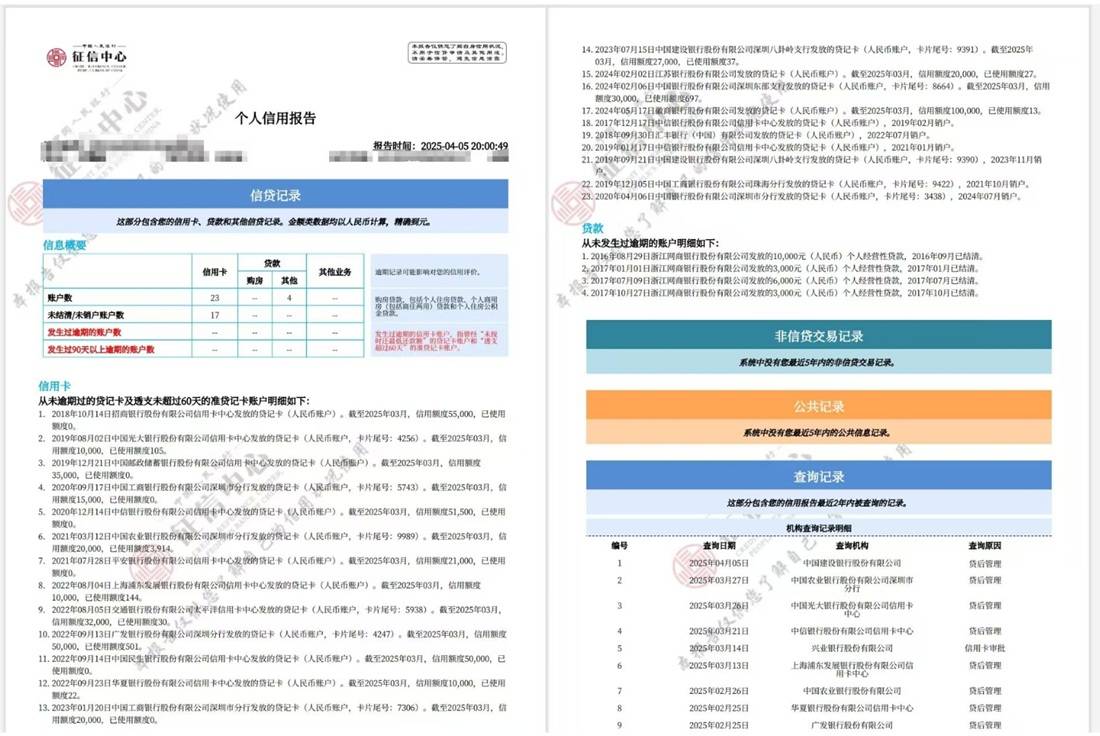
Task: Select card entry 15 from 江苏银行
Action: pos(810,74)
